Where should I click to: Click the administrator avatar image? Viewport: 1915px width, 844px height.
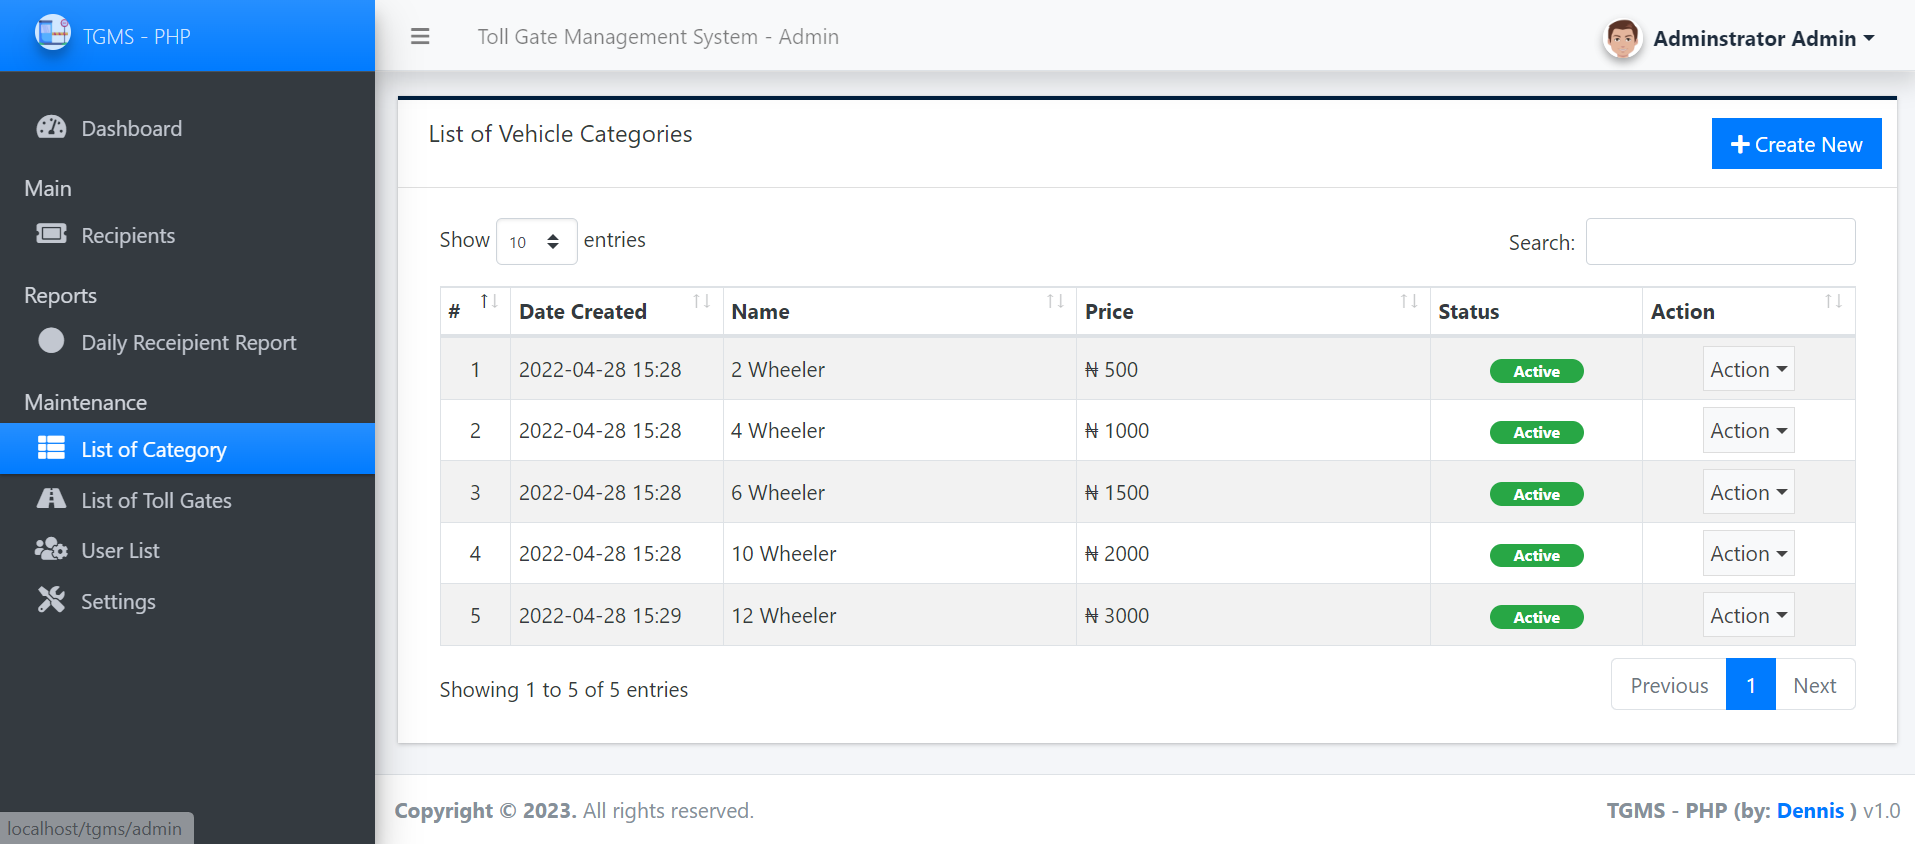coord(1622,39)
